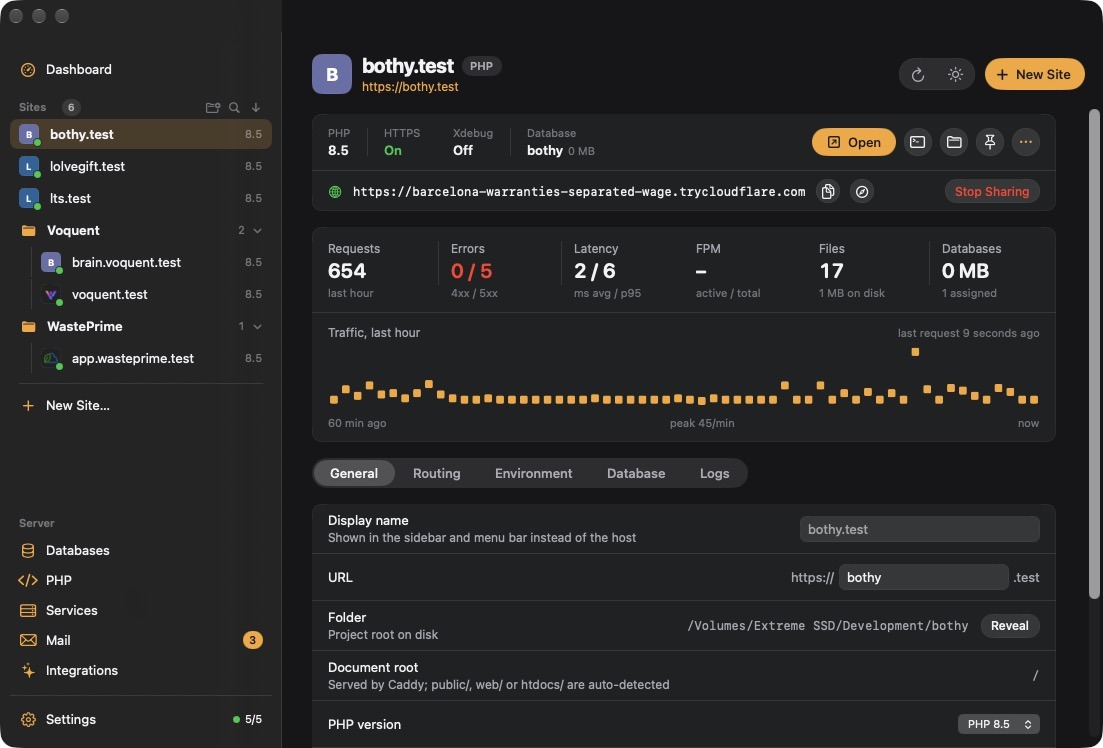Click the URL host input containing bothy
The image size is (1103, 748).
pyautogui.click(x=924, y=578)
